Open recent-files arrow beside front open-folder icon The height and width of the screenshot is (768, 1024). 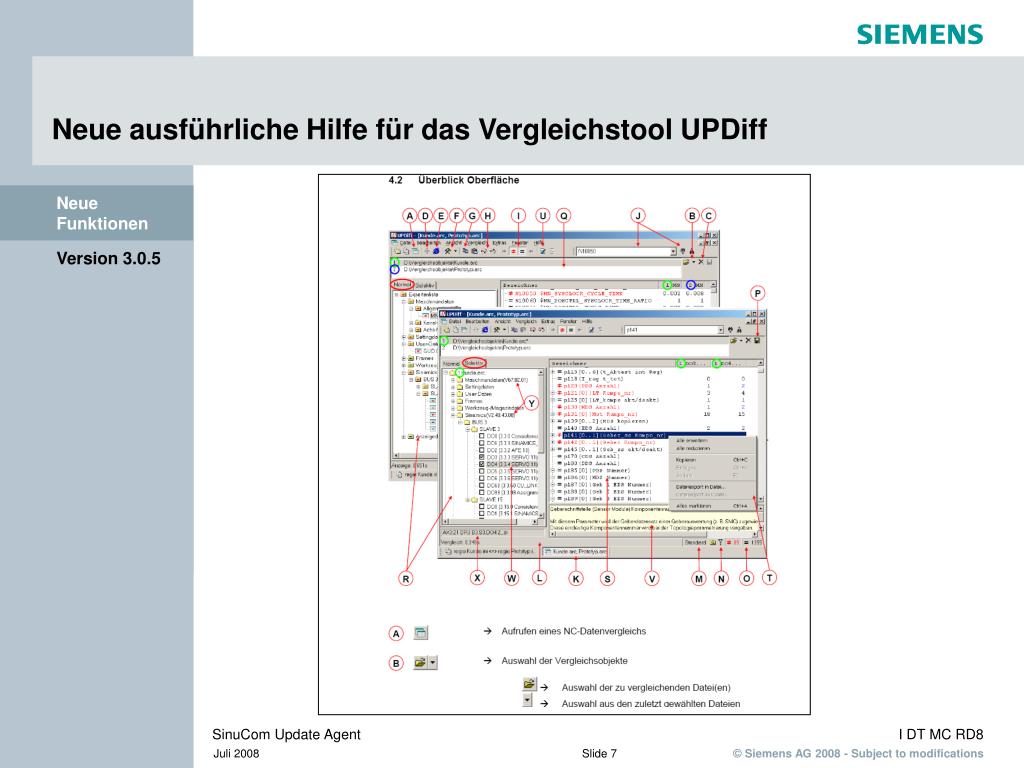coord(741,340)
